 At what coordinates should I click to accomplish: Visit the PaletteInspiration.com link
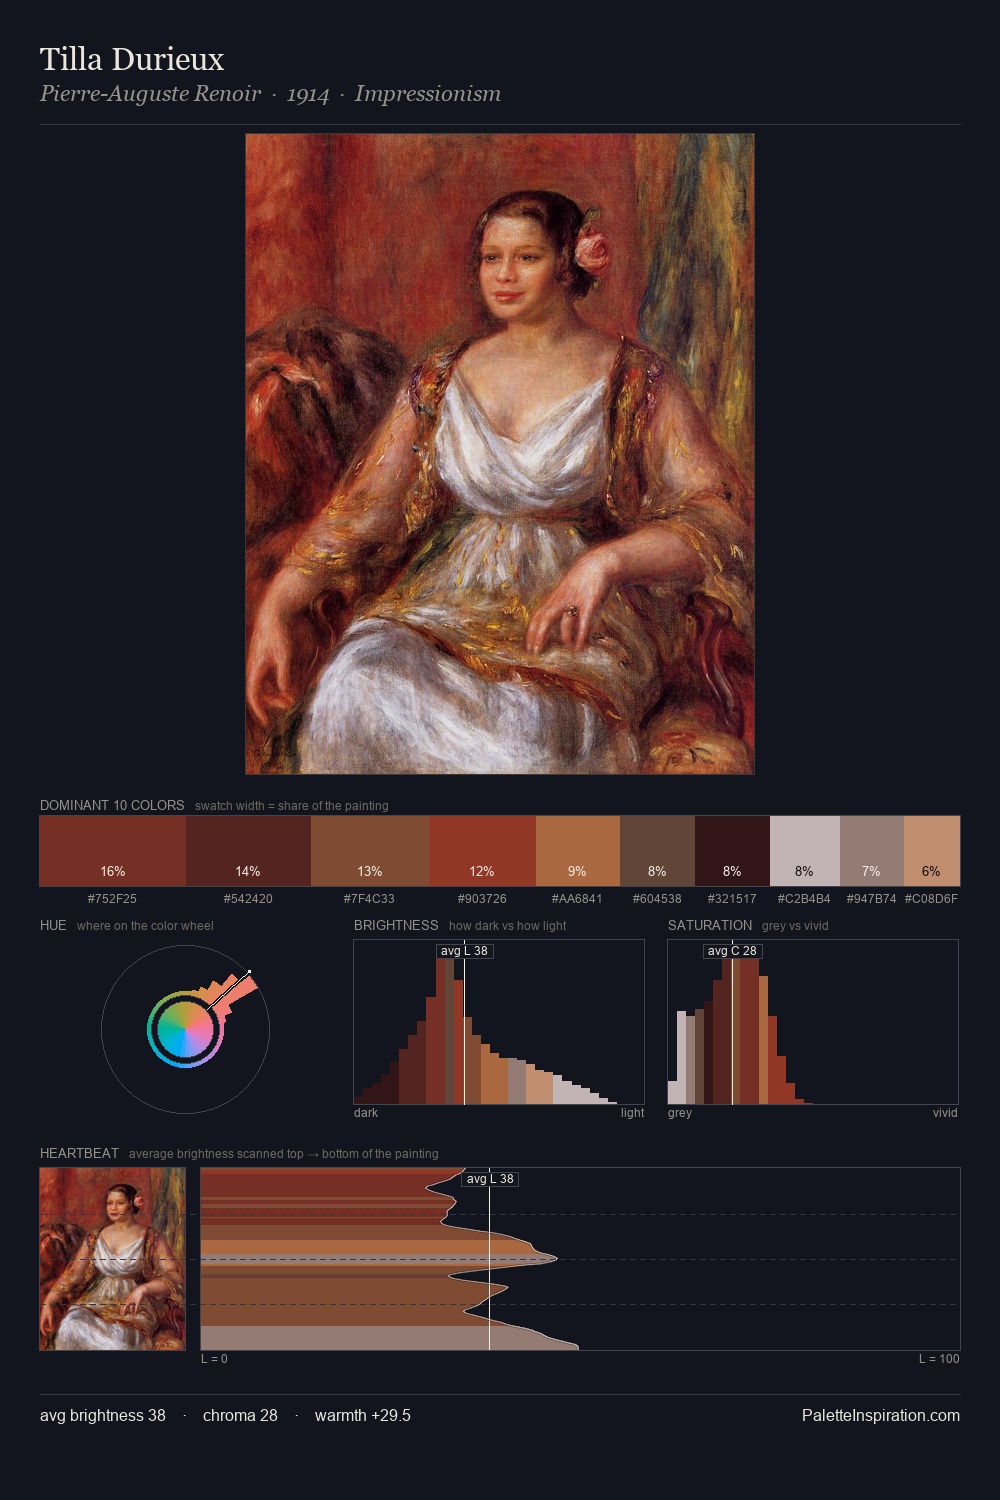tap(881, 1415)
